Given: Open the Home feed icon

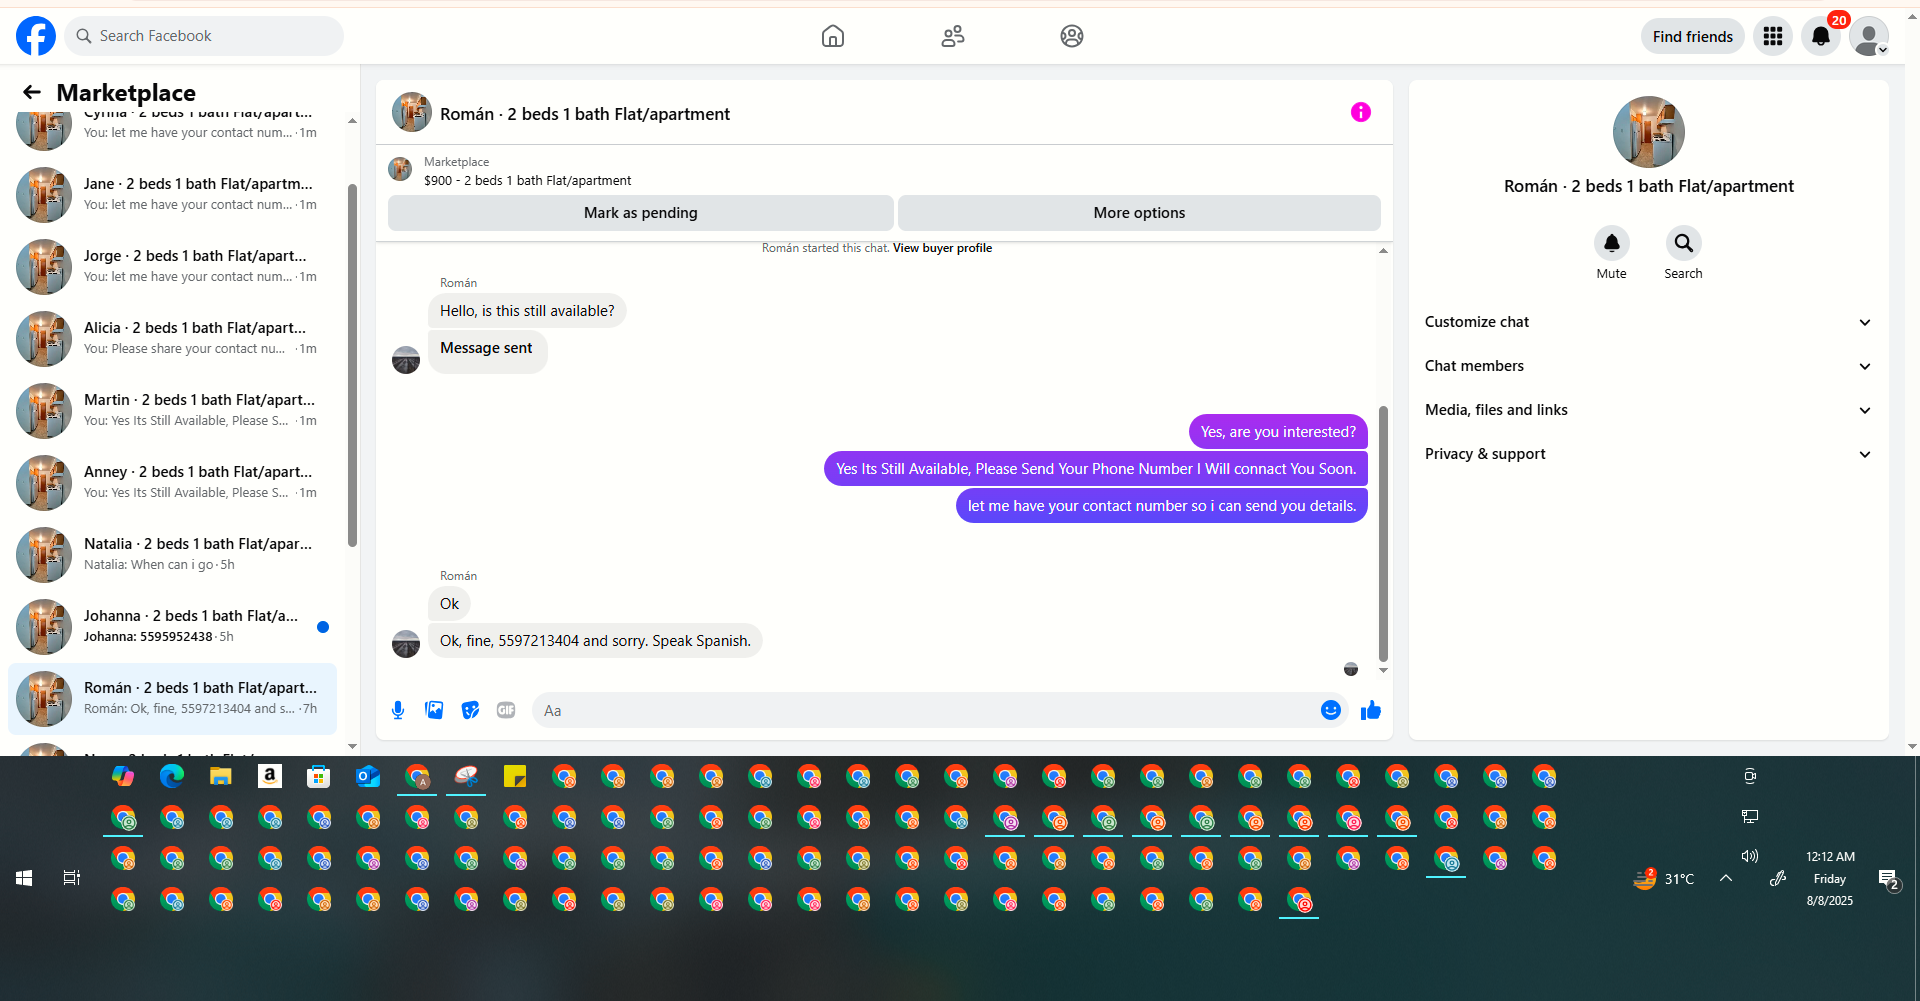Looking at the screenshot, I should click(x=833, y=36).
